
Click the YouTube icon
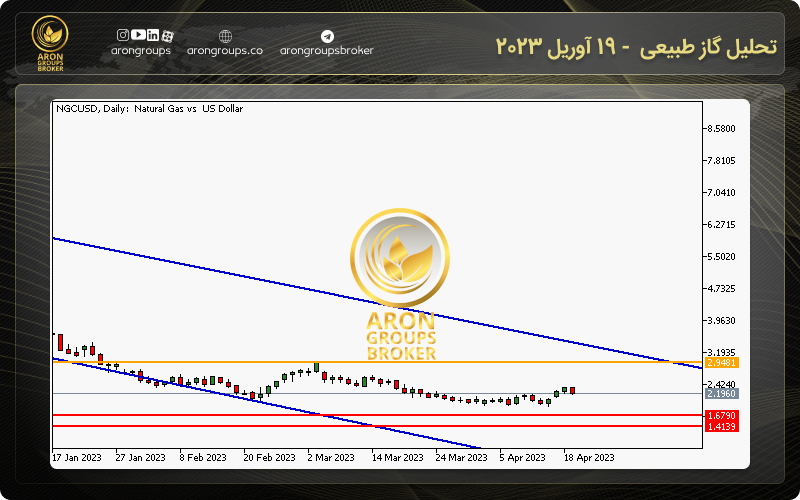click(x=138, y=35)
